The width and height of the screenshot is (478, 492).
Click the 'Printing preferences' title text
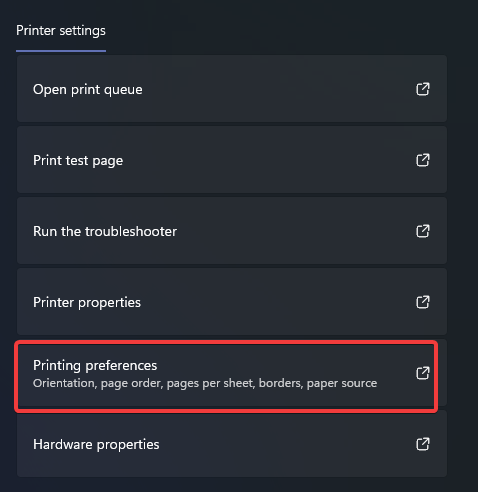(95, 366)
